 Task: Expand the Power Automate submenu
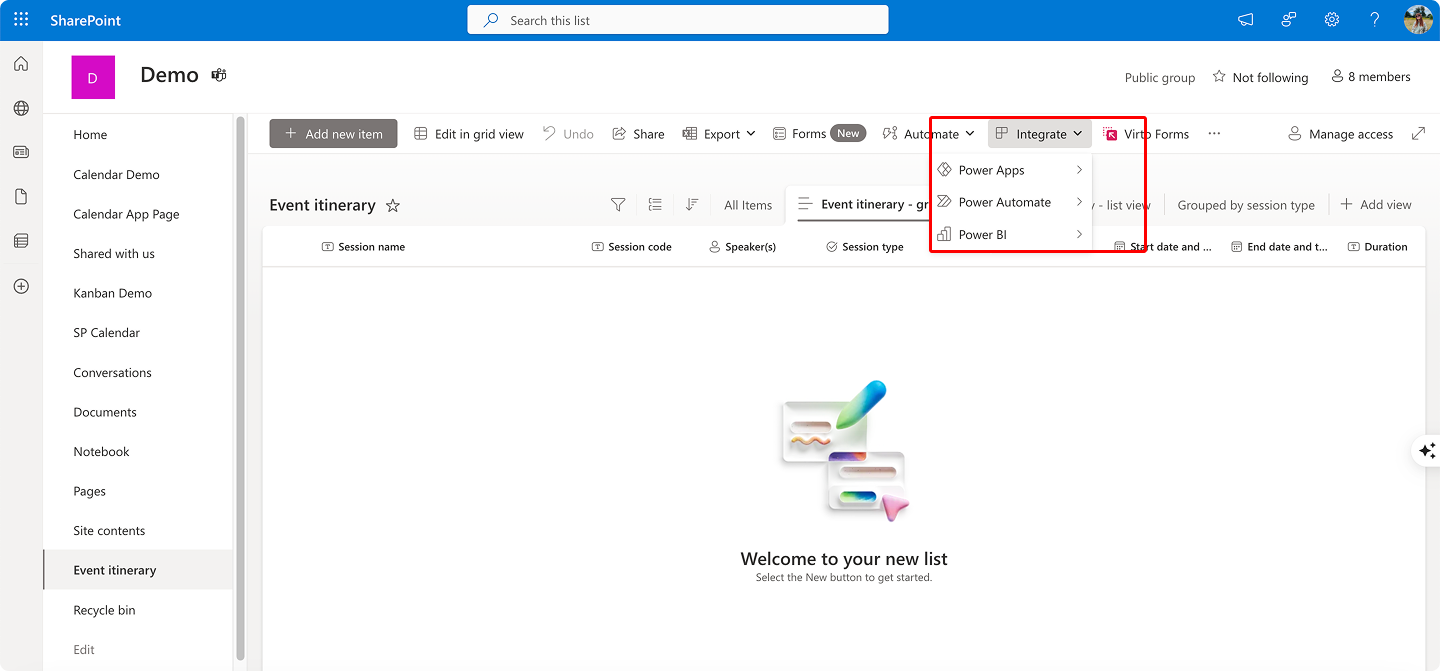[1011, 202]
